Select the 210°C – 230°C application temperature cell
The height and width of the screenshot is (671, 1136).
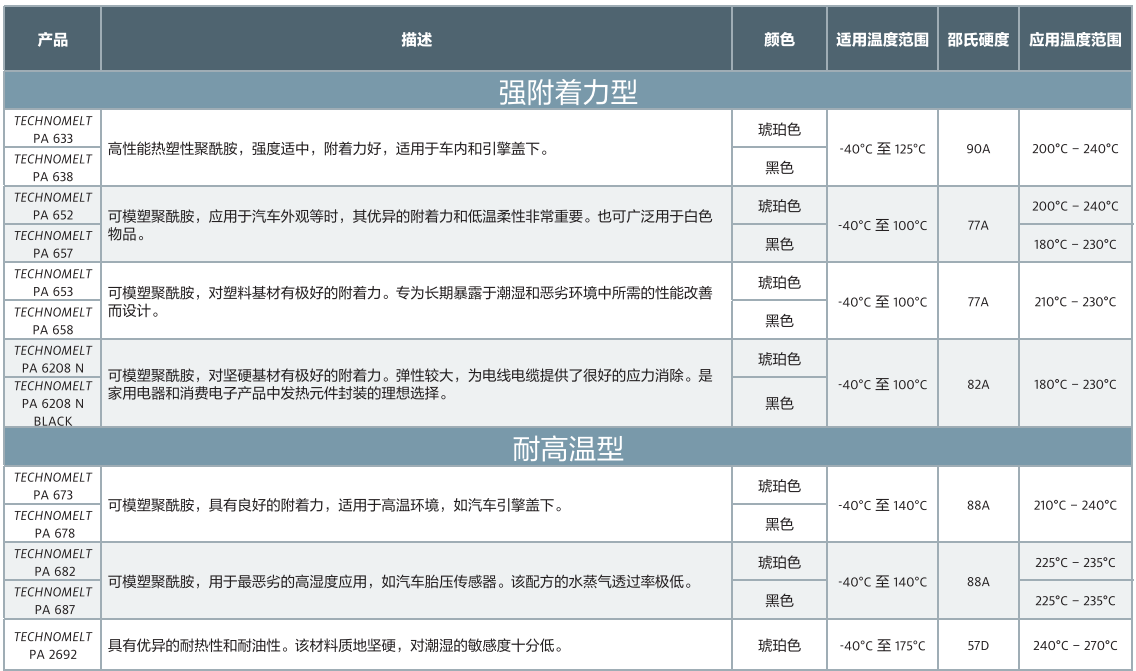tap(1075, 301)
